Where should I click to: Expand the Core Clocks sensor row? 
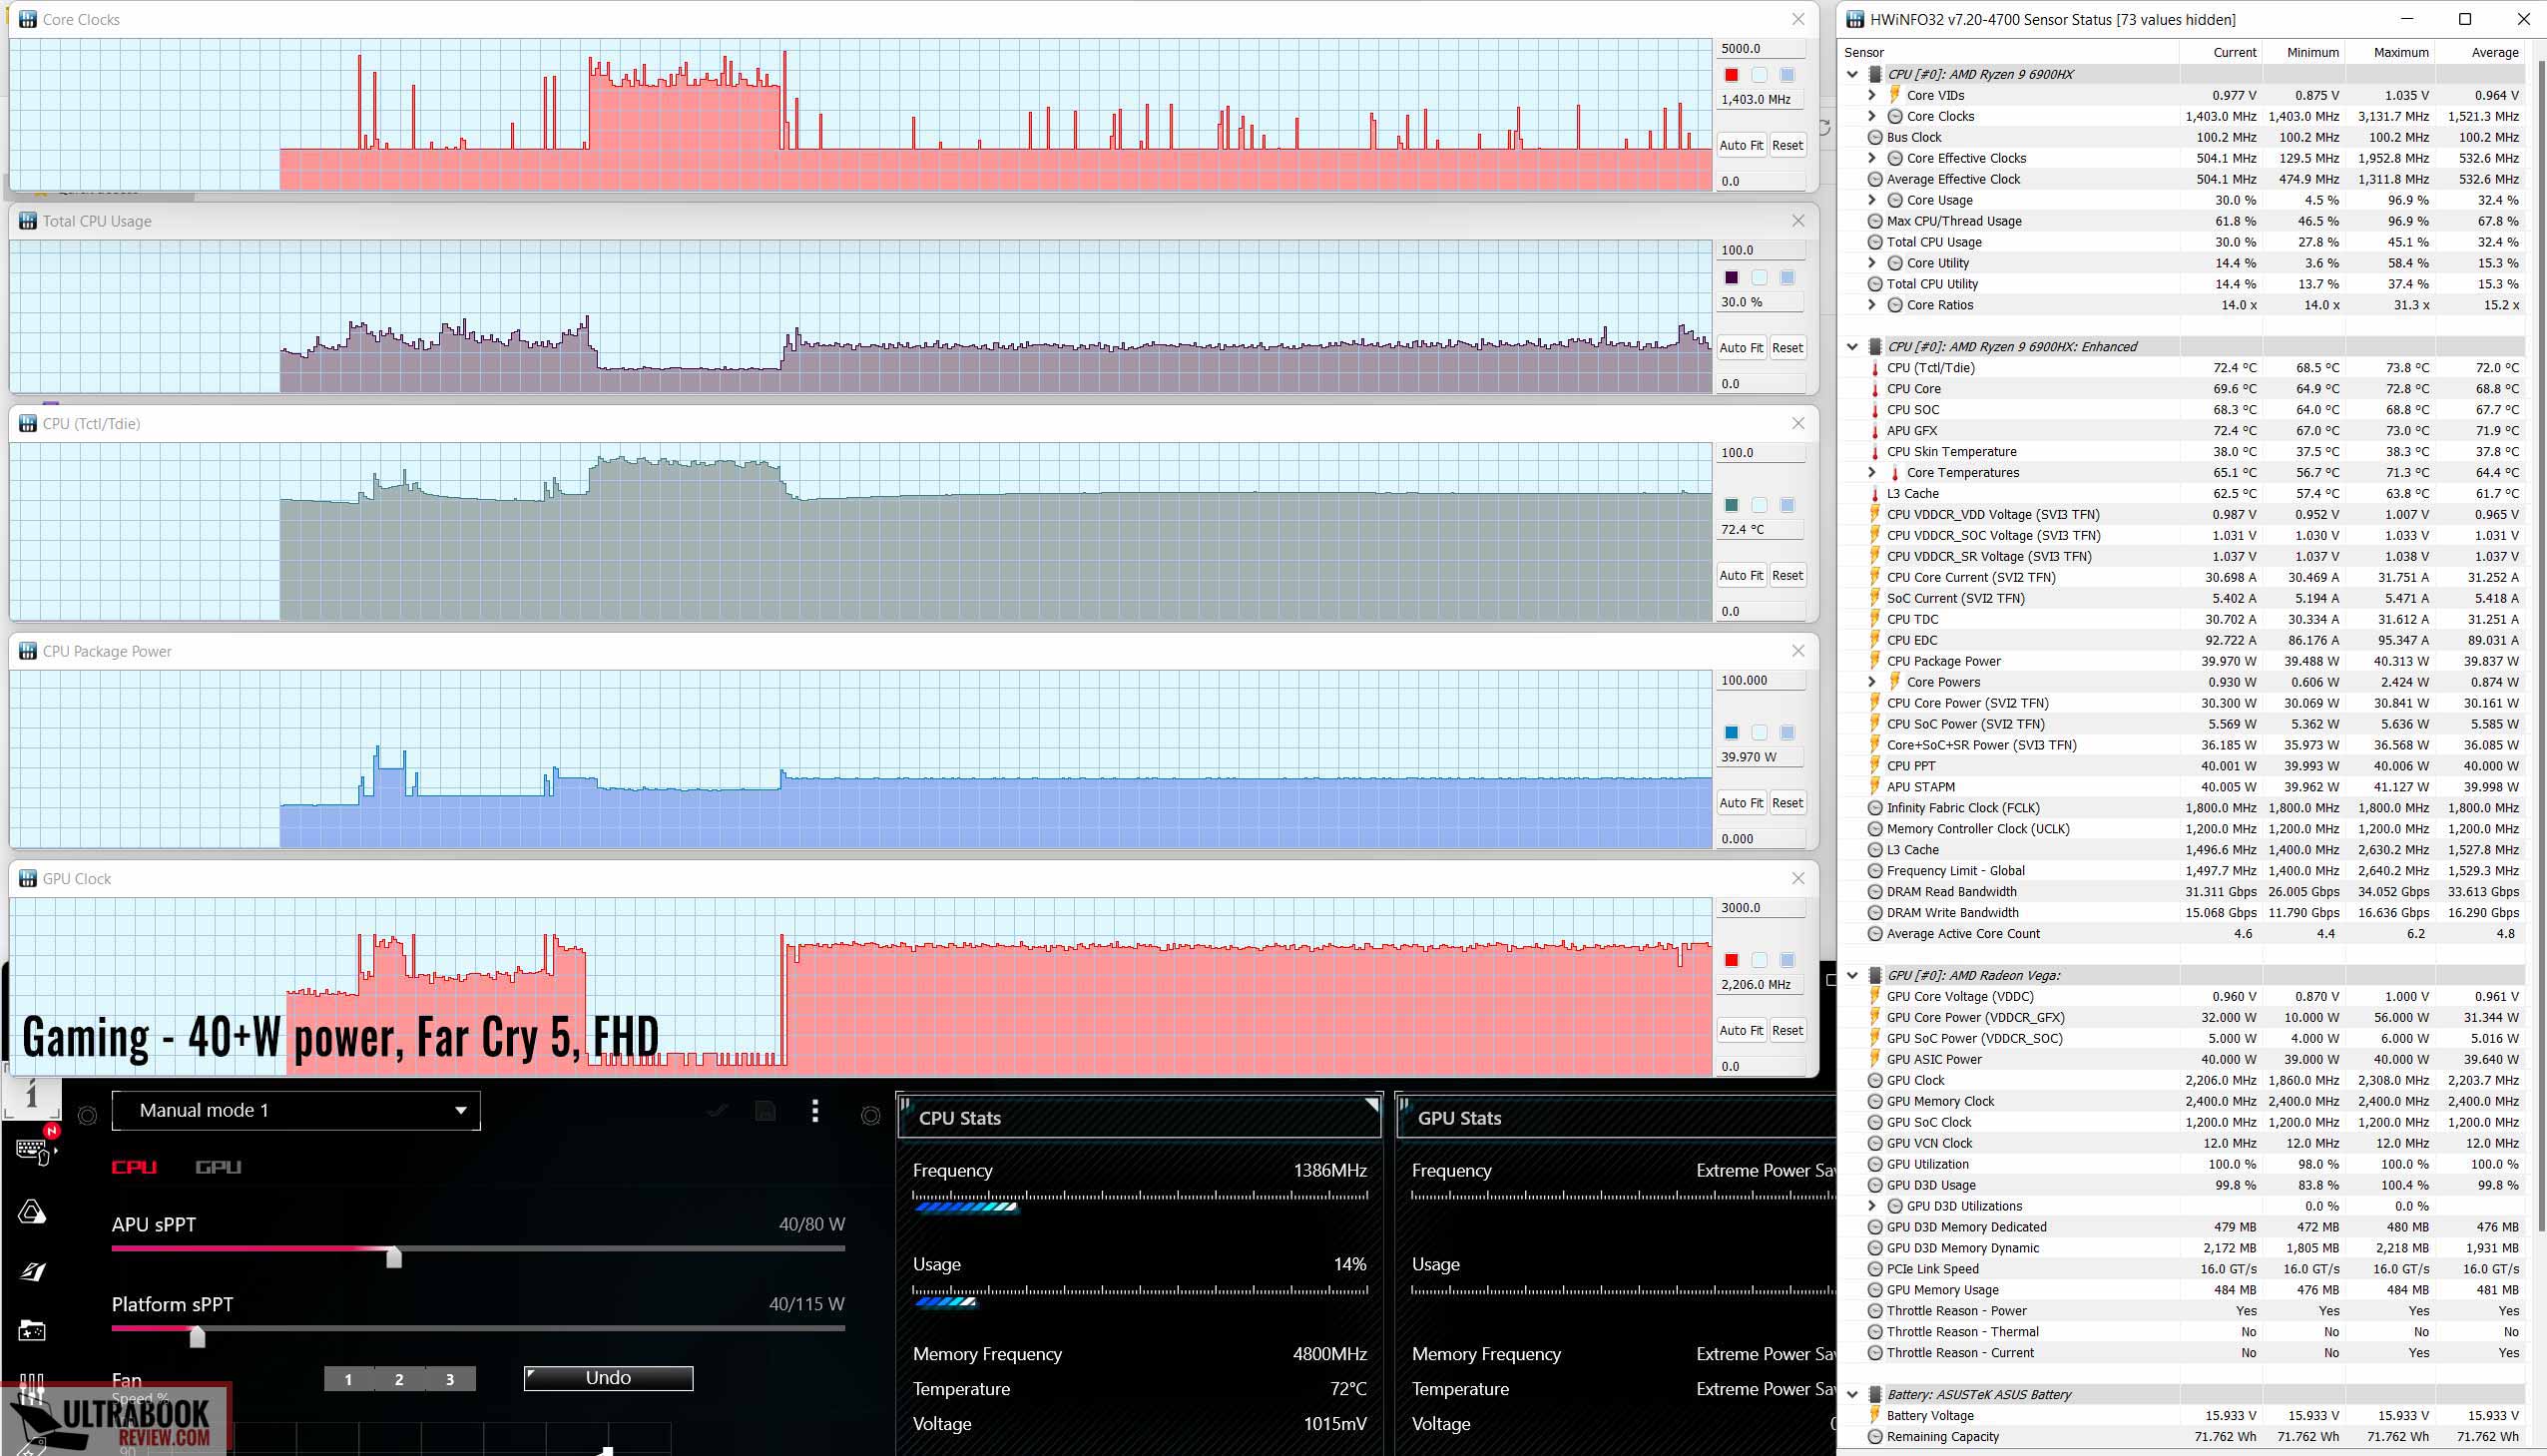click(1872, 116)
